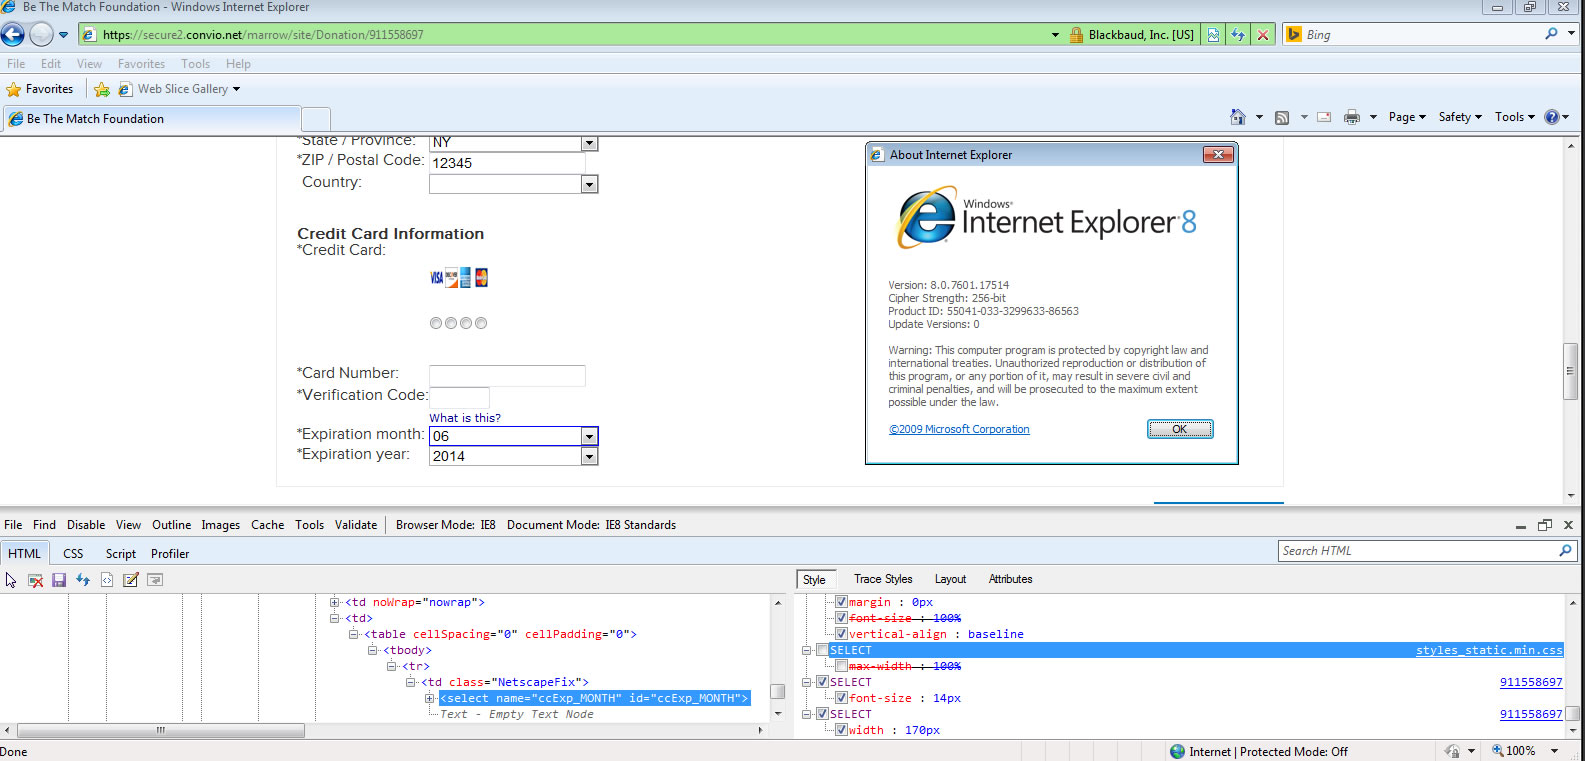Click the browser Back arrow button
The image size is (1585, 761).
(x=12, y=35)
